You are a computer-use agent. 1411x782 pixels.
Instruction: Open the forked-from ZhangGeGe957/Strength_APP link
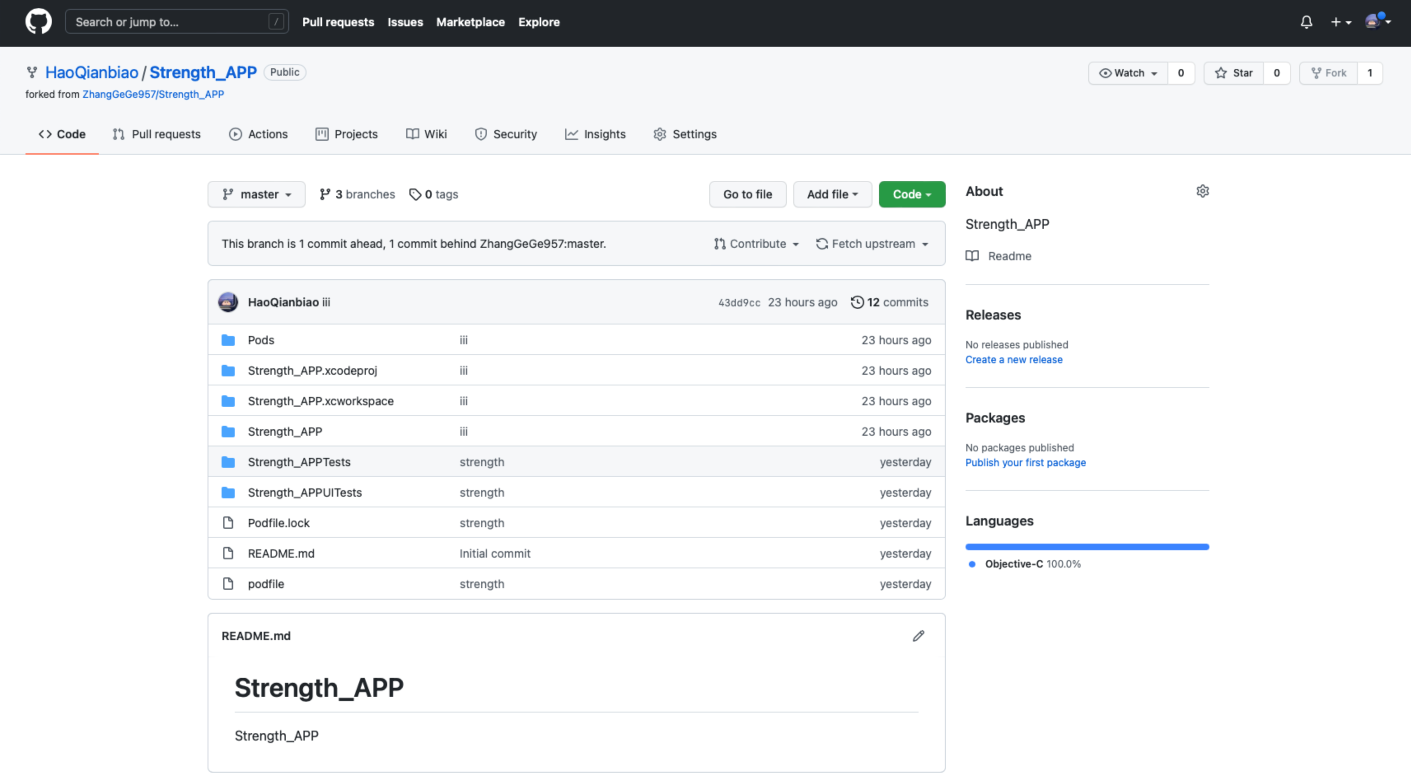pyautogui.click(x=153, y=94)
